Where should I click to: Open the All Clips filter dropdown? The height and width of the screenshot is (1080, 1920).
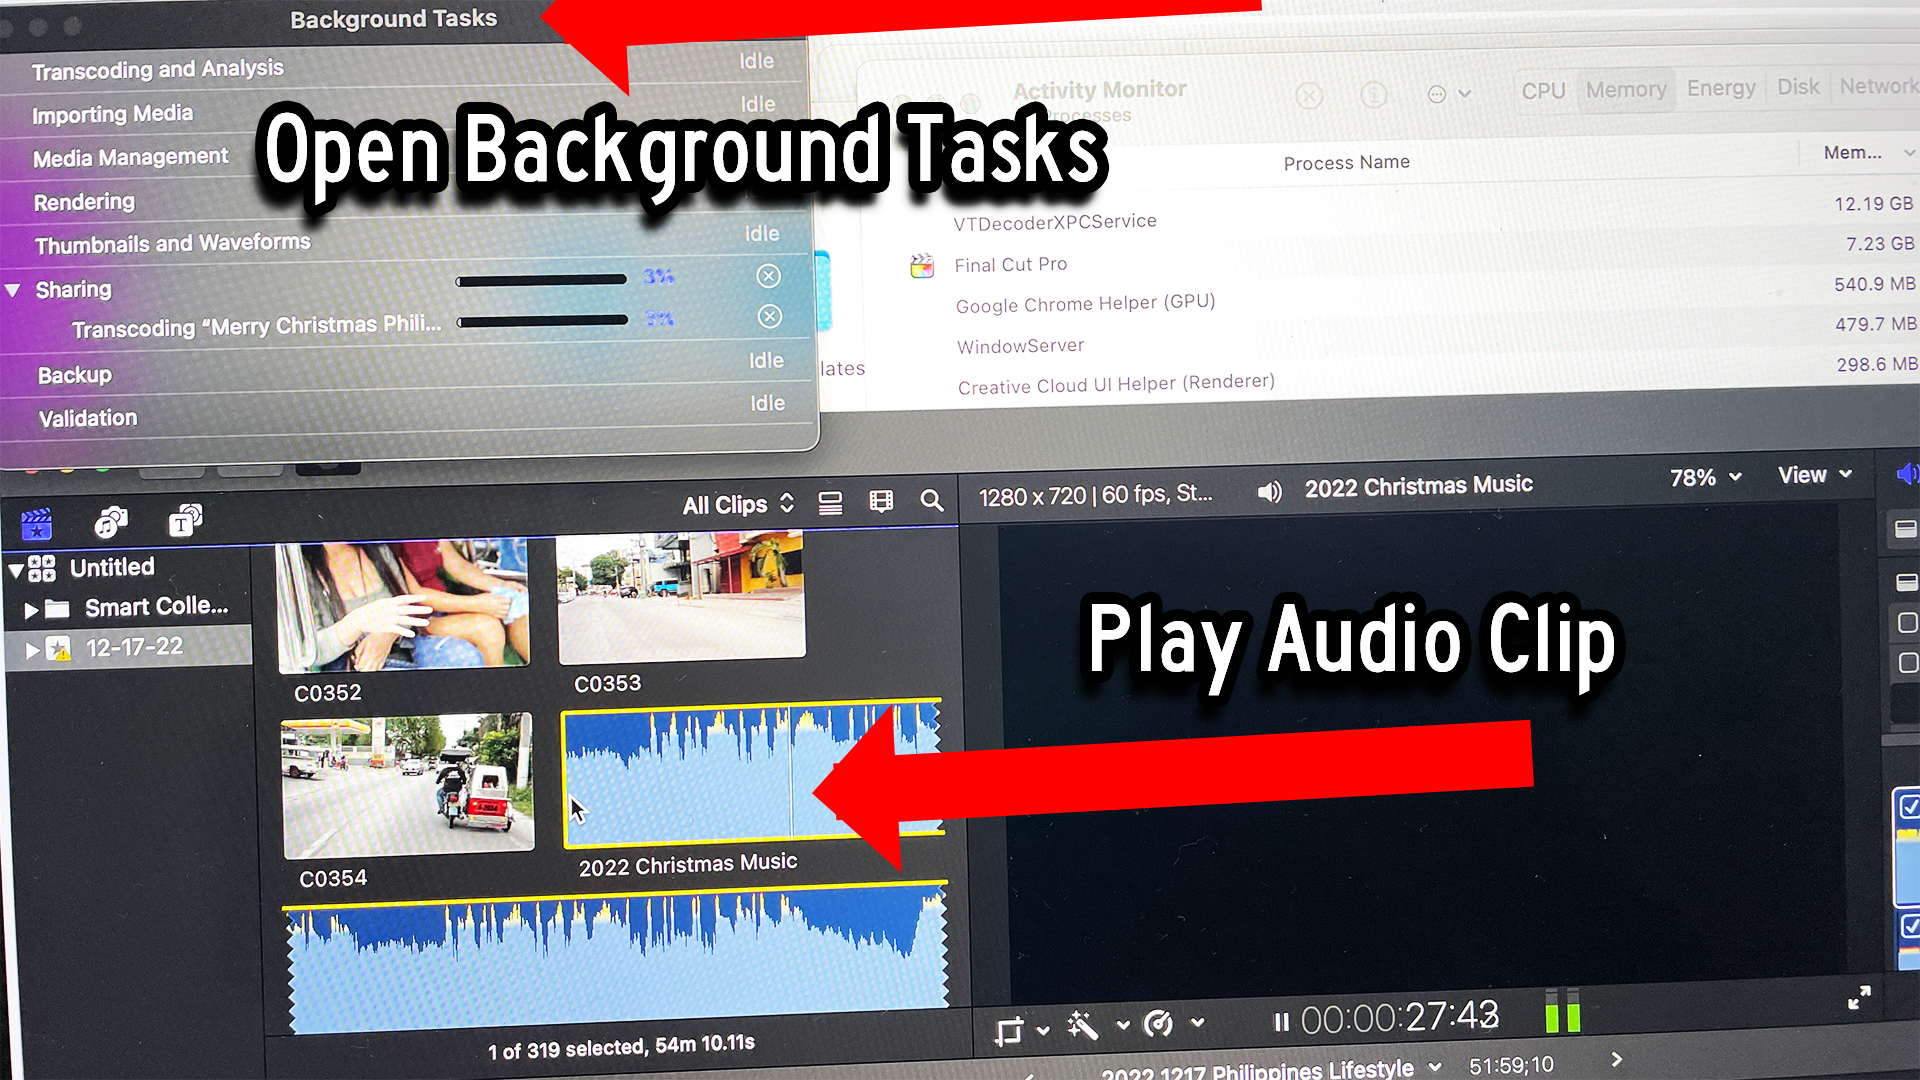(x=738, y=504)
